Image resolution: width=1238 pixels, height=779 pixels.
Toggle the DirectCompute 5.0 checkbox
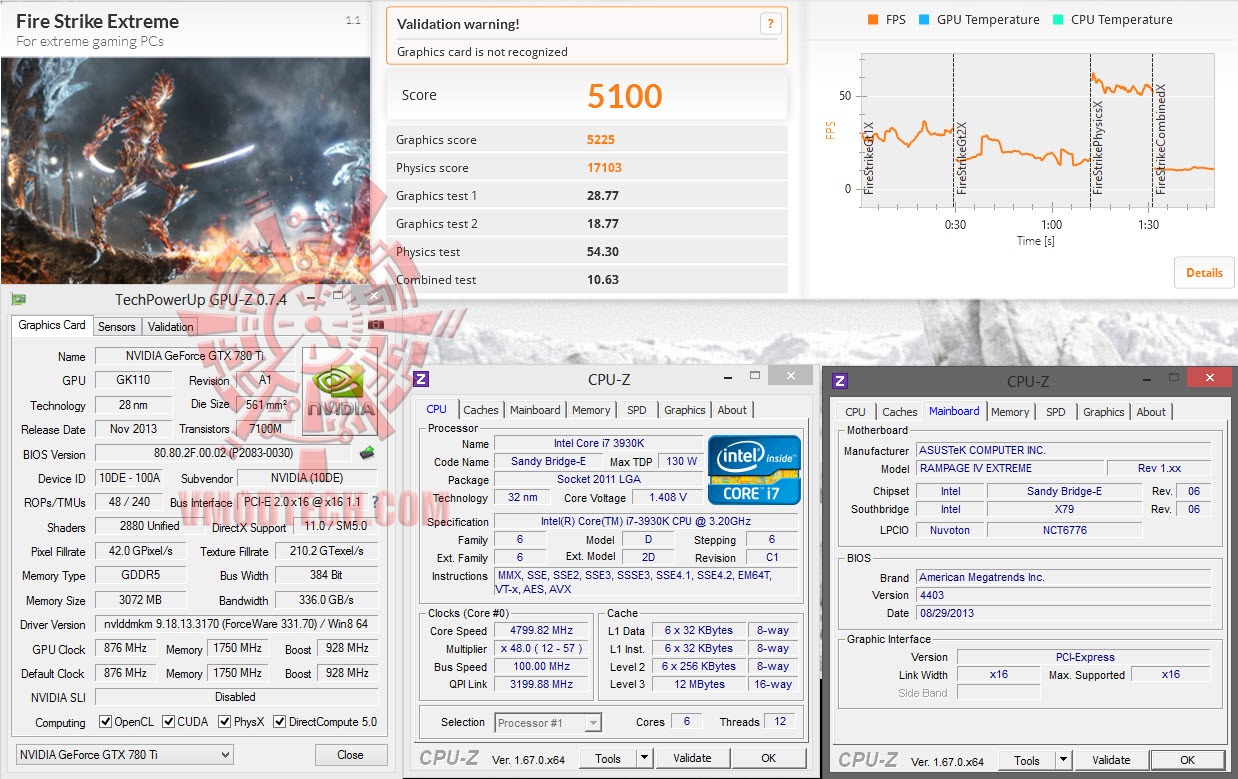click(x=279, y=722)
